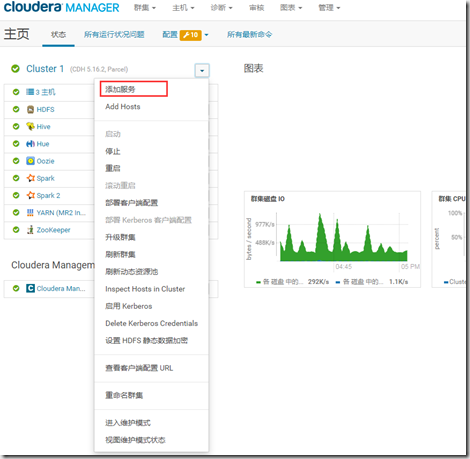This screenshot has height=459, width=470.
Task: Click the Spark 2 star icon
Action: (31, 195)
